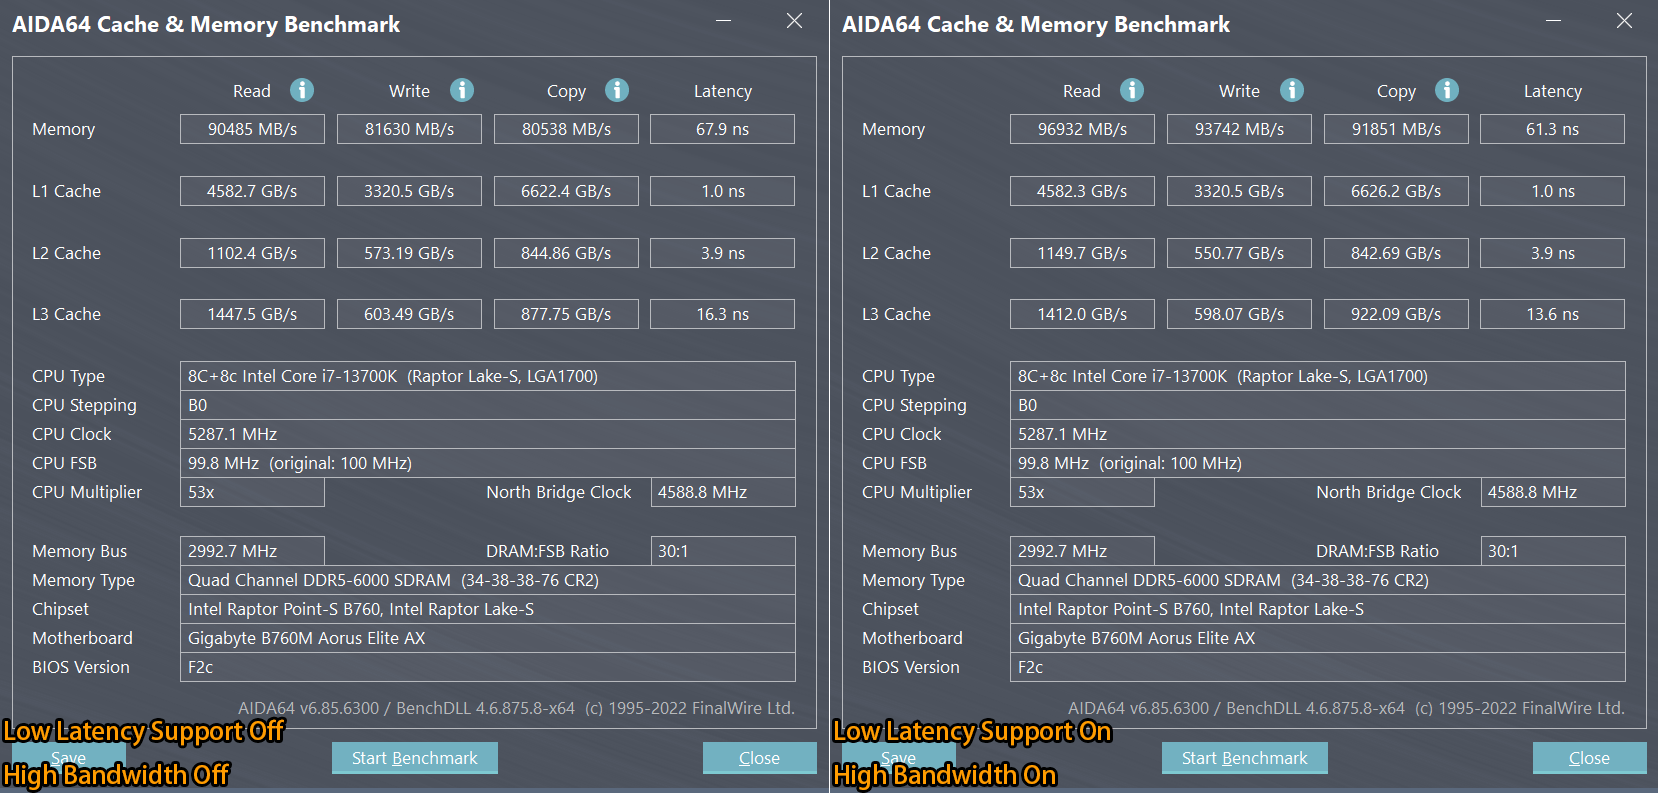Select Memory Copy 91851 MB/s field

point(1396,129)
